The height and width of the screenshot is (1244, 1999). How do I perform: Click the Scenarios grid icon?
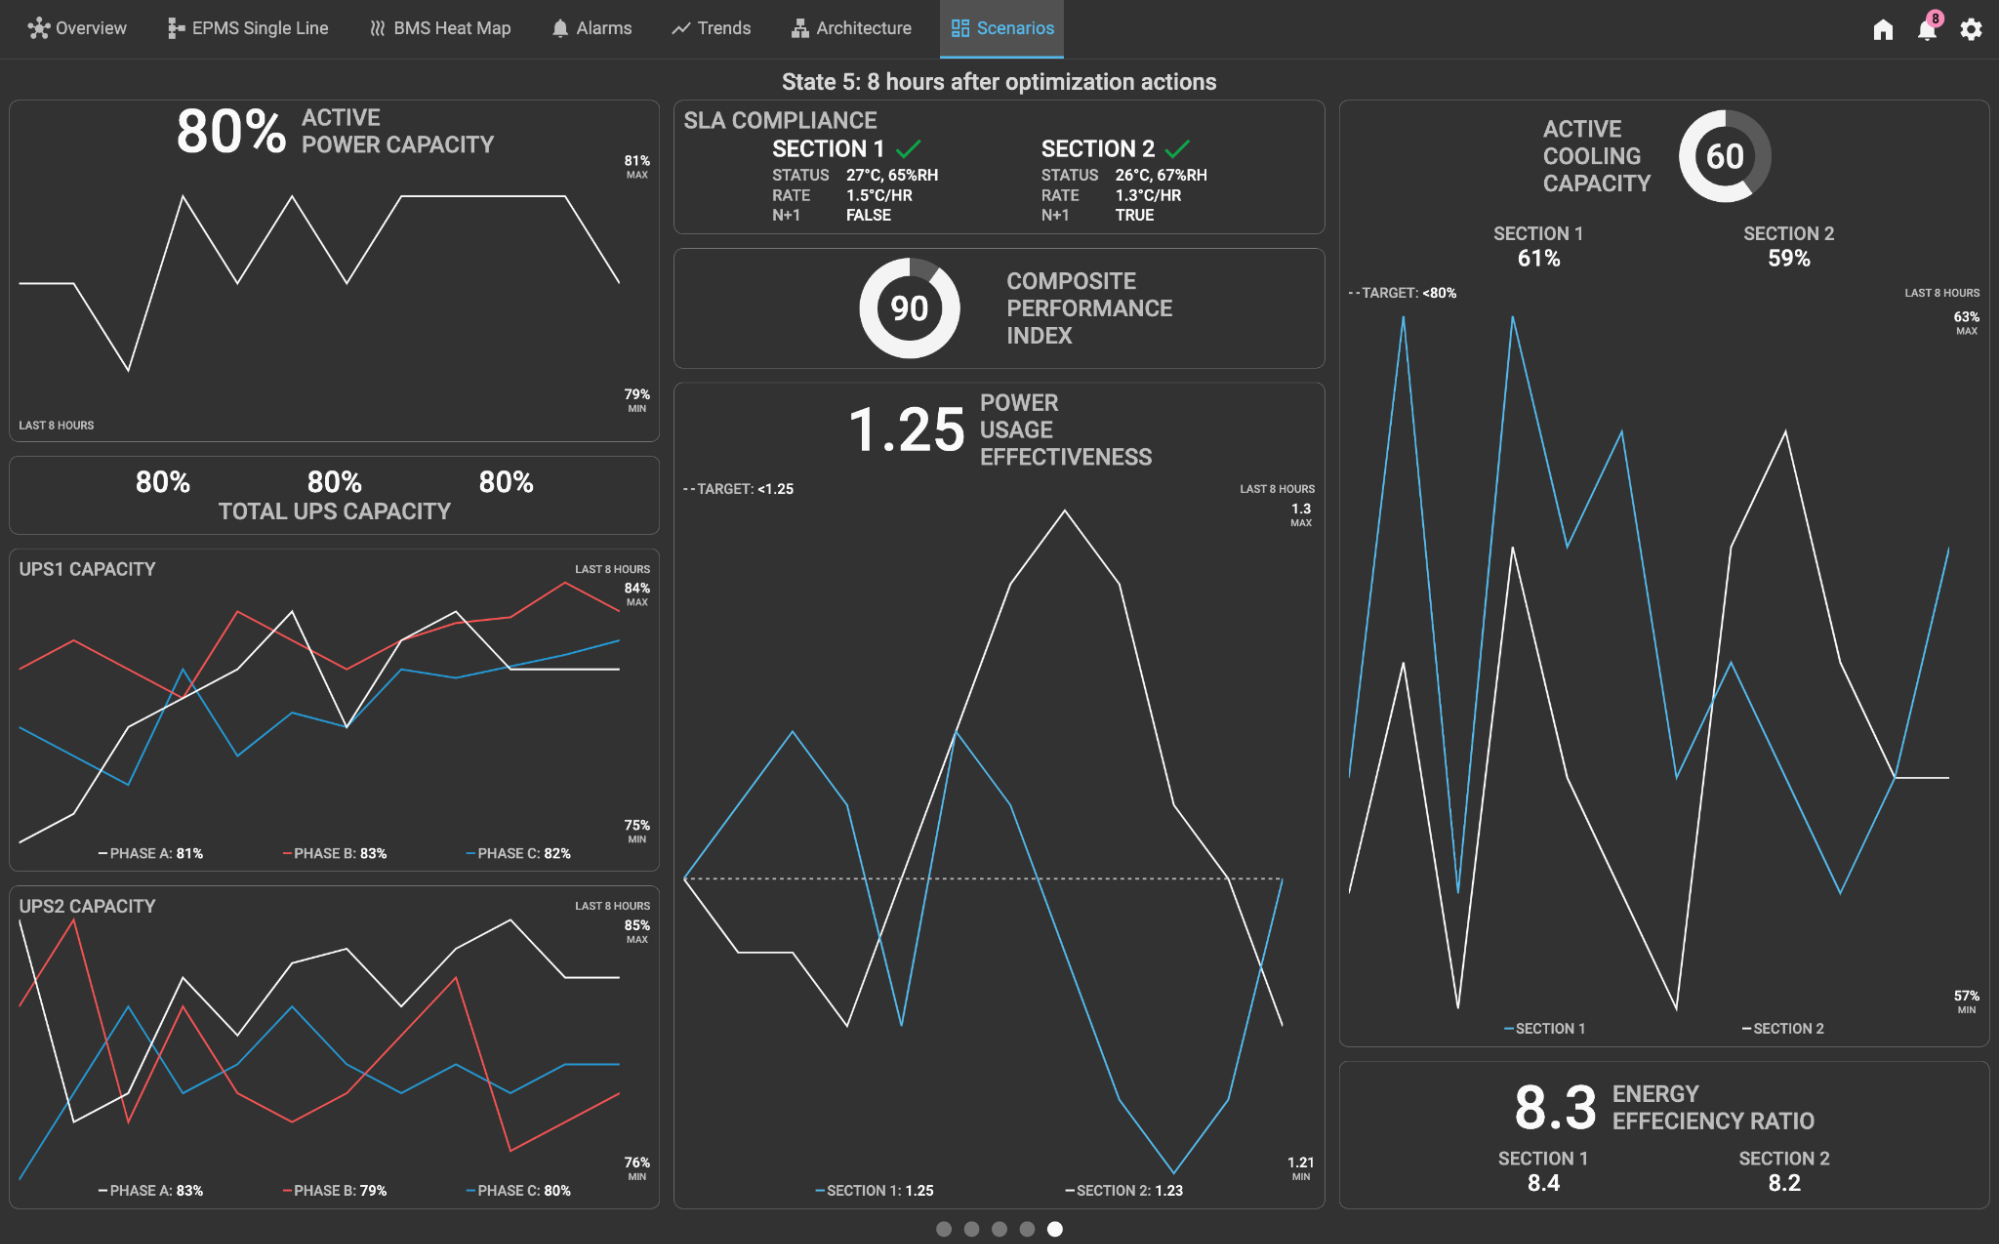(x=960, y=28)
